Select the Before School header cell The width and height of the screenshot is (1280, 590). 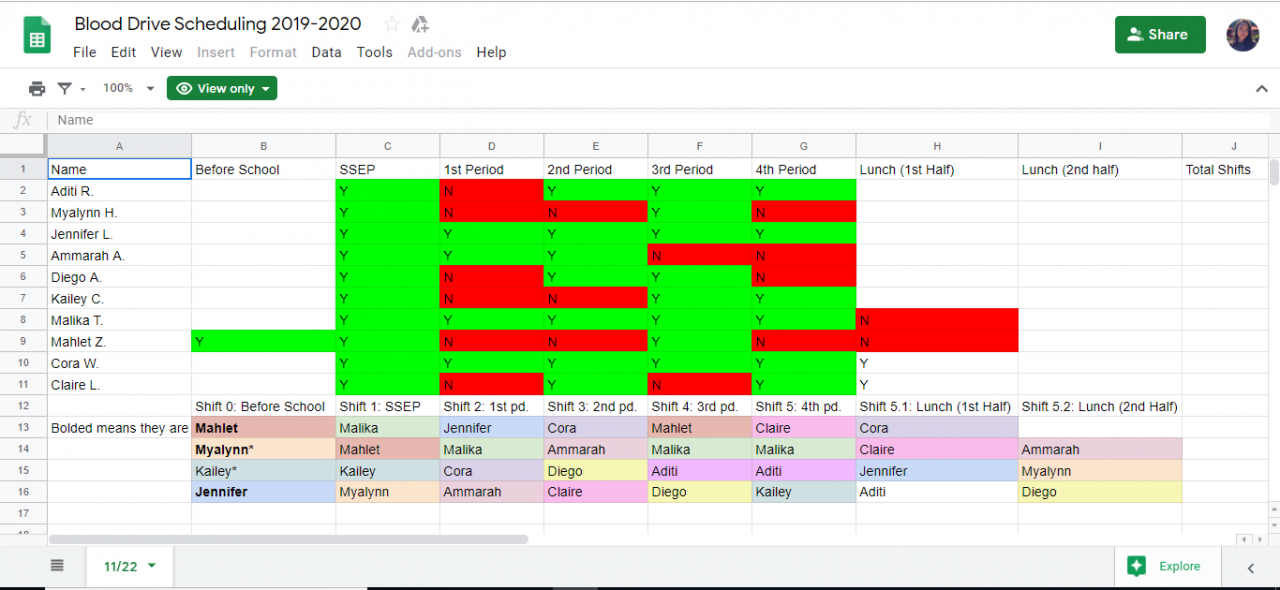tap(263, 169)
